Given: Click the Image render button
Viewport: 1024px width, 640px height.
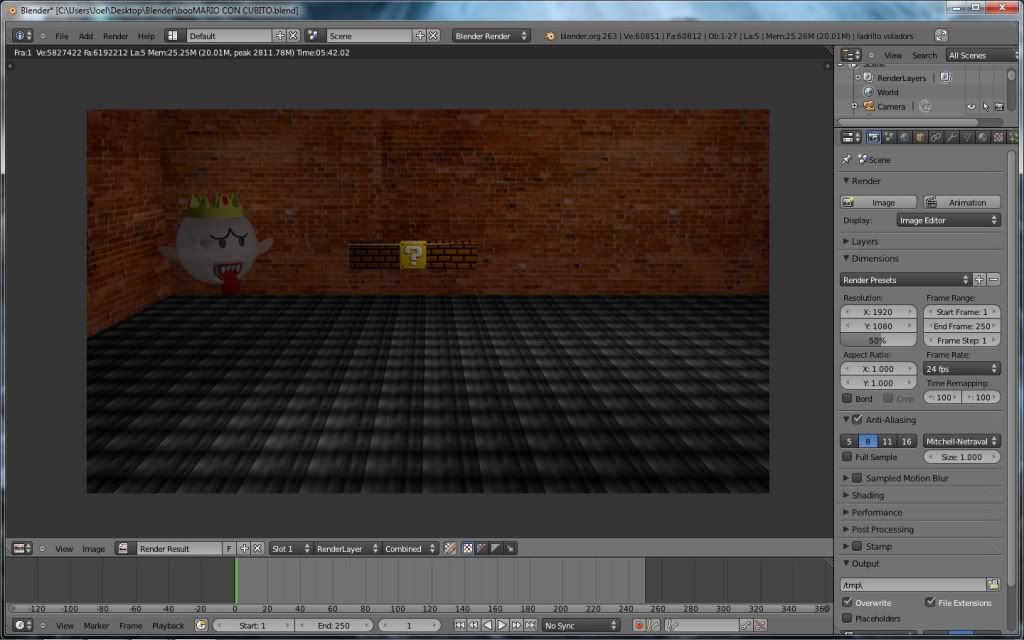Looking at the screenshot, I should [878, 202].
